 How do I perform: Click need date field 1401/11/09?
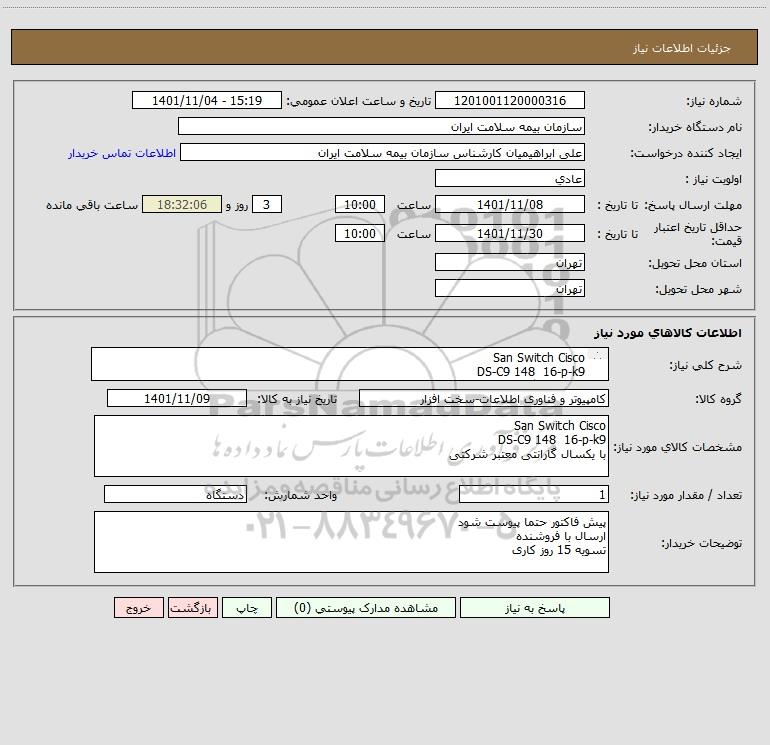tap(177, 398)
